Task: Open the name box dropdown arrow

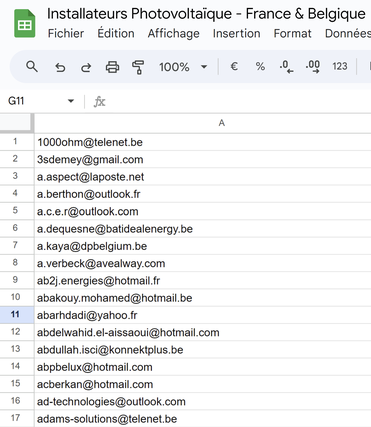Action: click(x=71, y=101)
